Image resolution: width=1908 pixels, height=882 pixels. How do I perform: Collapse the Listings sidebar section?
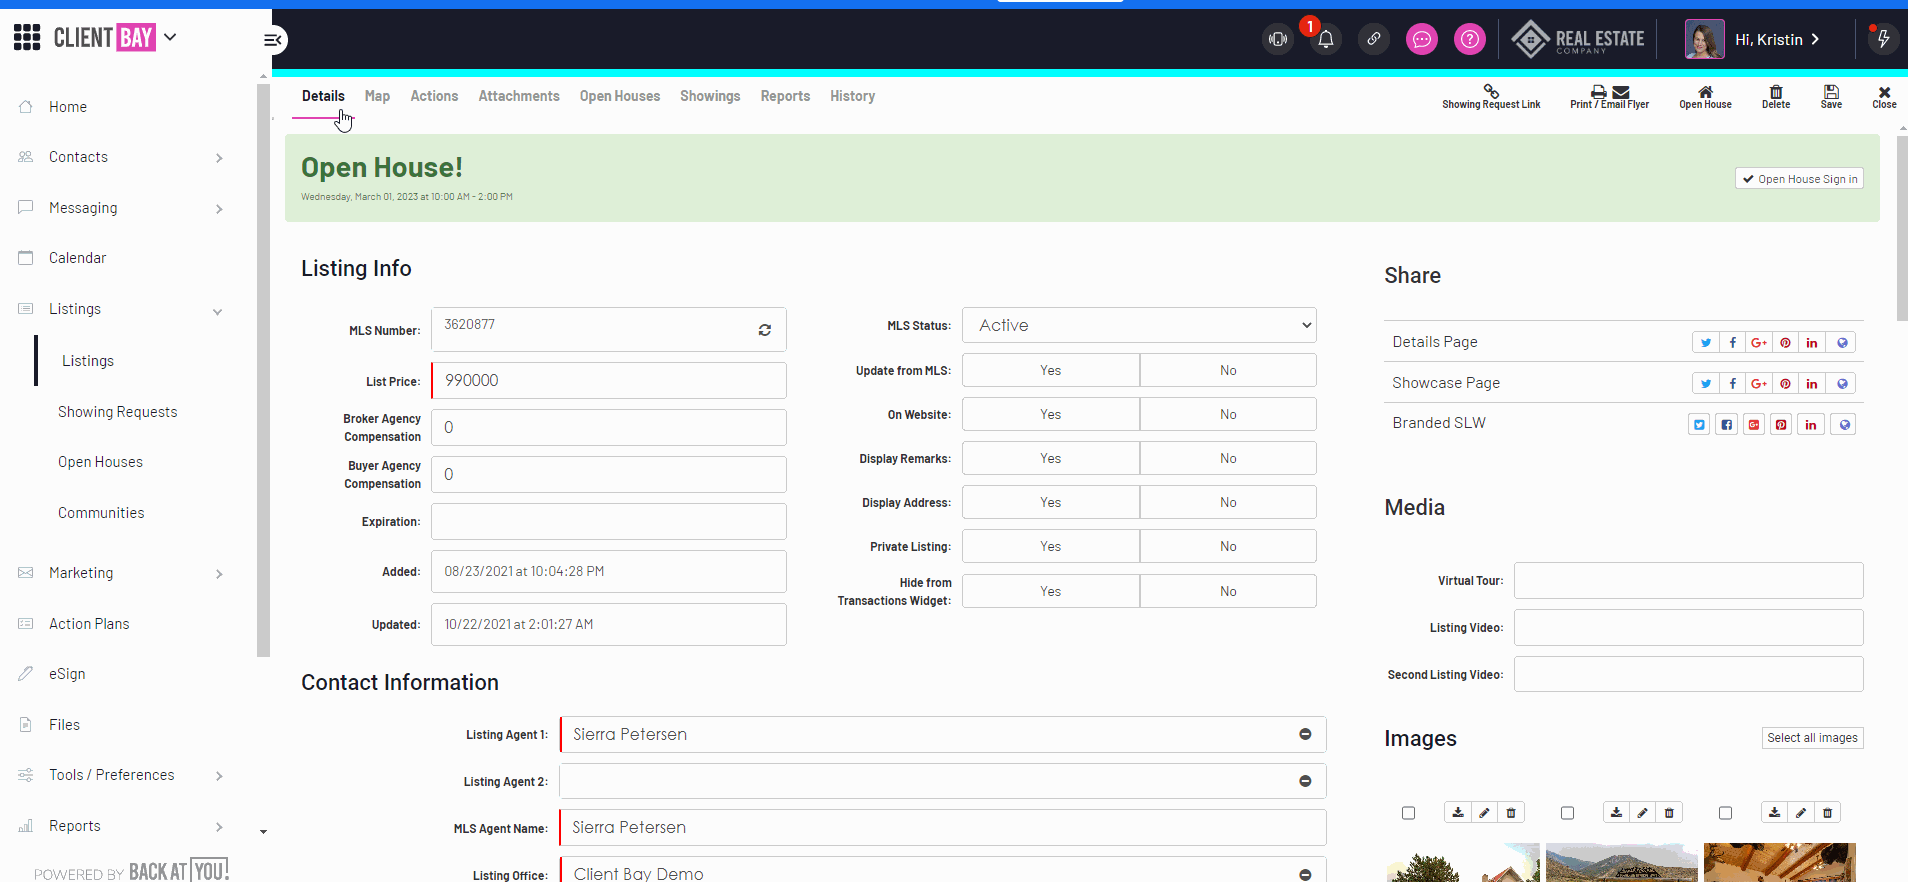217,312
